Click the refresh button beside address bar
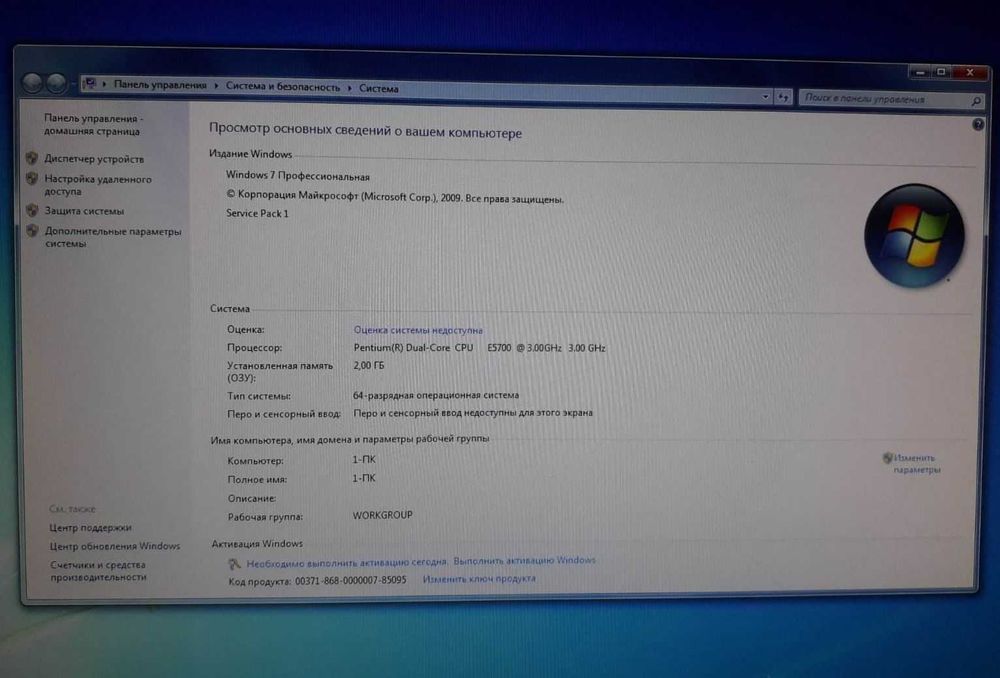Image resolution: width=1000 pixels, height=678 pixels. coord(783,97)
